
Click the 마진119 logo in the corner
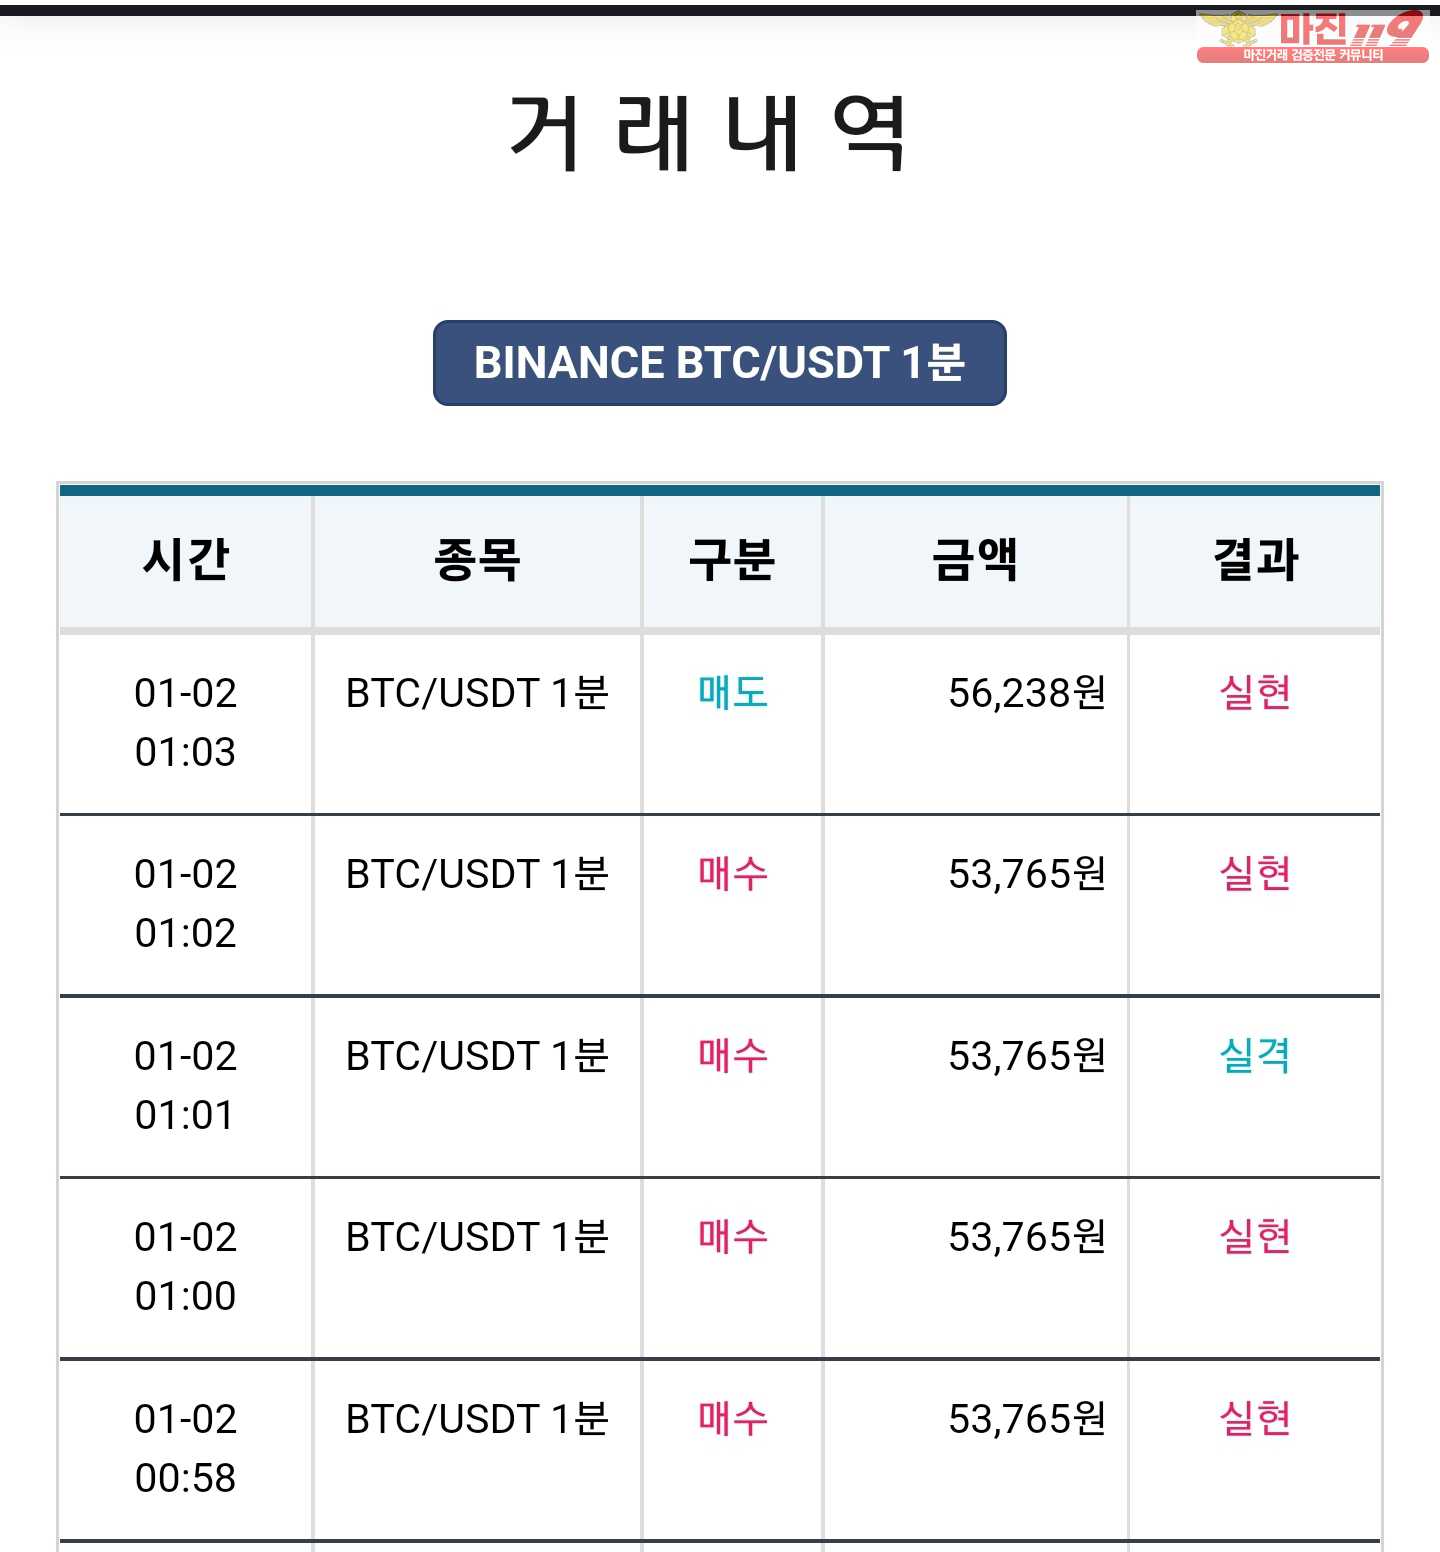[x=1312, y=36]
